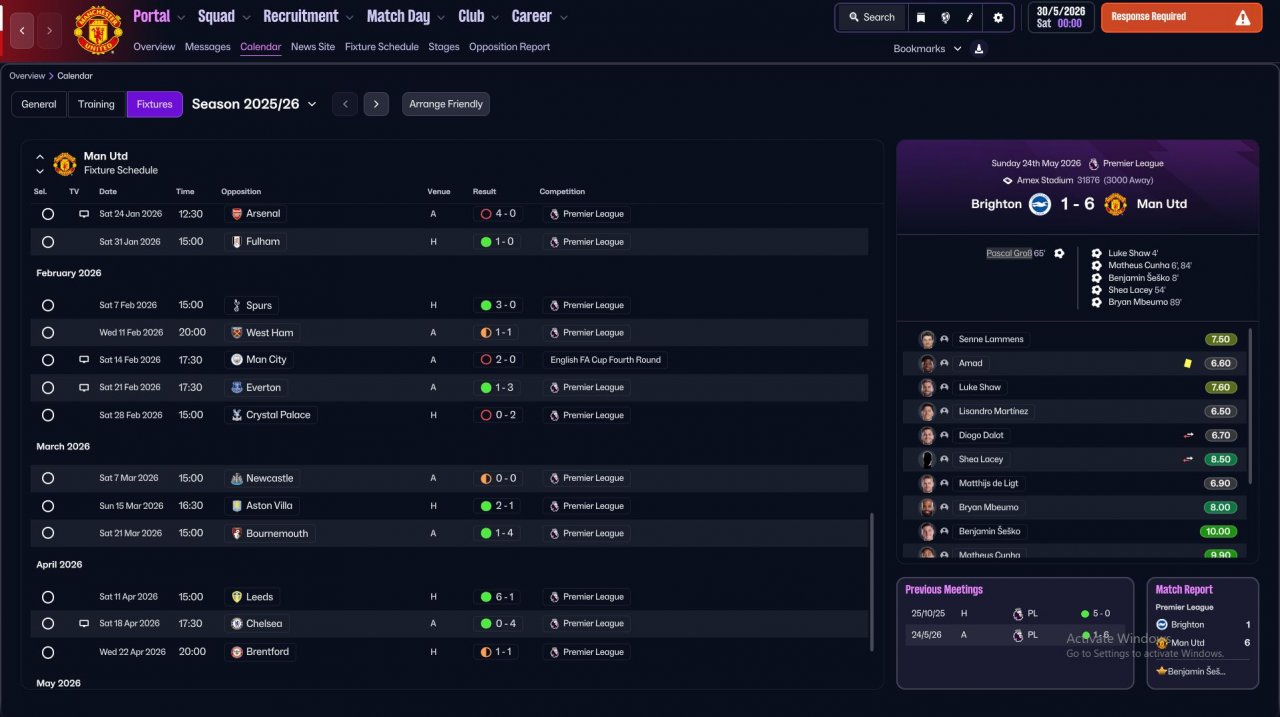Click Senne Lammens player portrait
Screen dimensions: 1280x717
[927, 339]
